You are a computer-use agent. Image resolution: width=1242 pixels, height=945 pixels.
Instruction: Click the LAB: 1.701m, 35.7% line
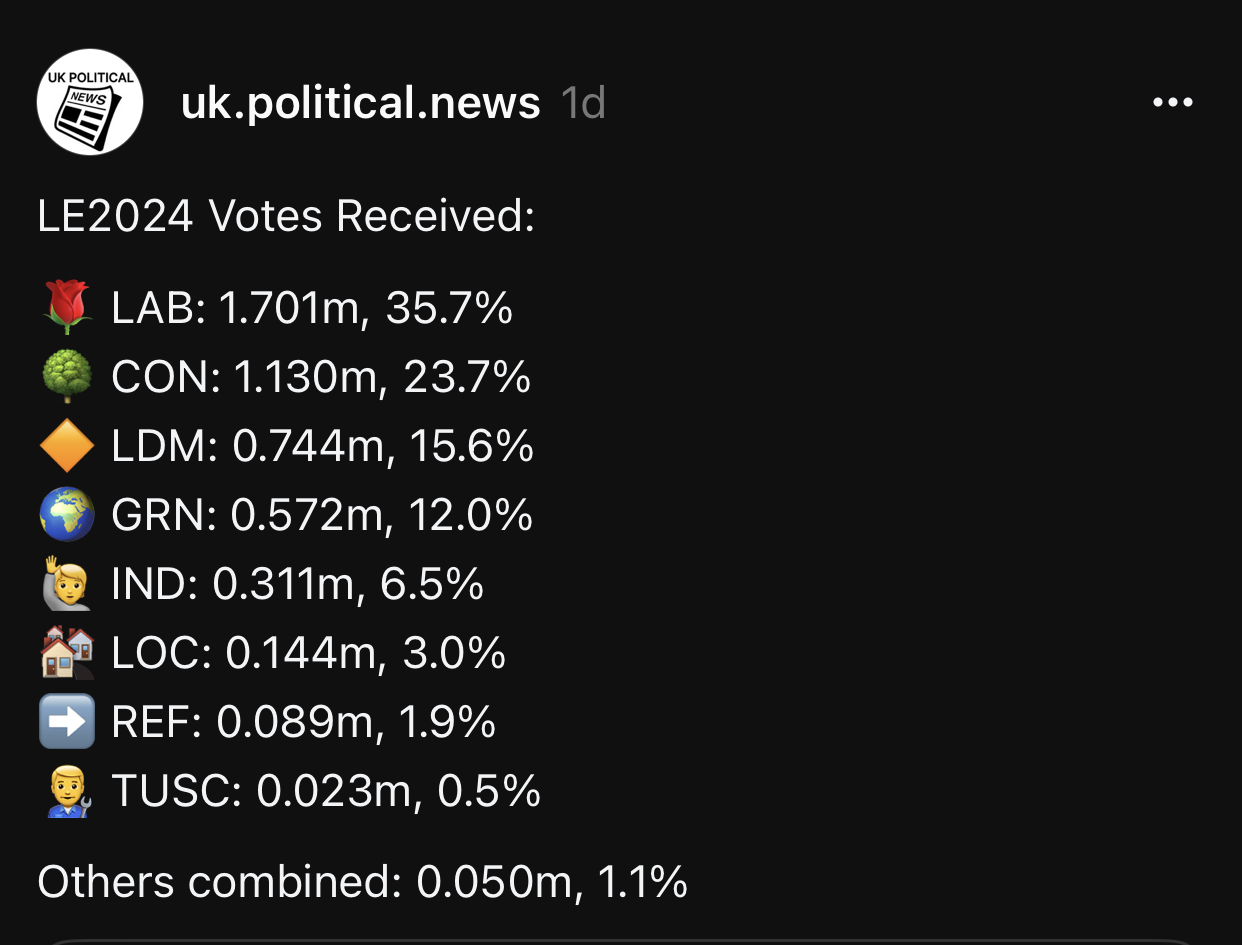(x=312, y=309)
